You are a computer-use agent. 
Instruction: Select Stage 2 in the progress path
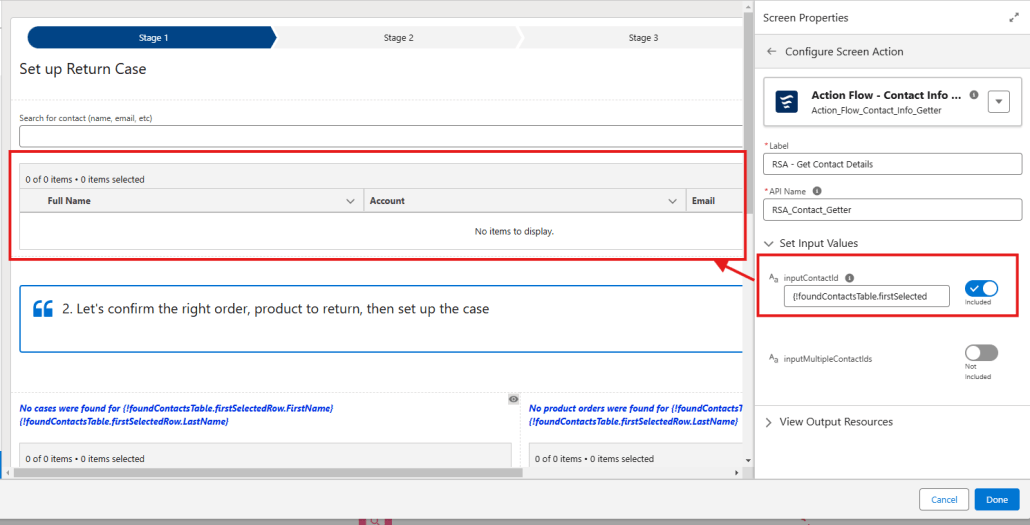398,38
